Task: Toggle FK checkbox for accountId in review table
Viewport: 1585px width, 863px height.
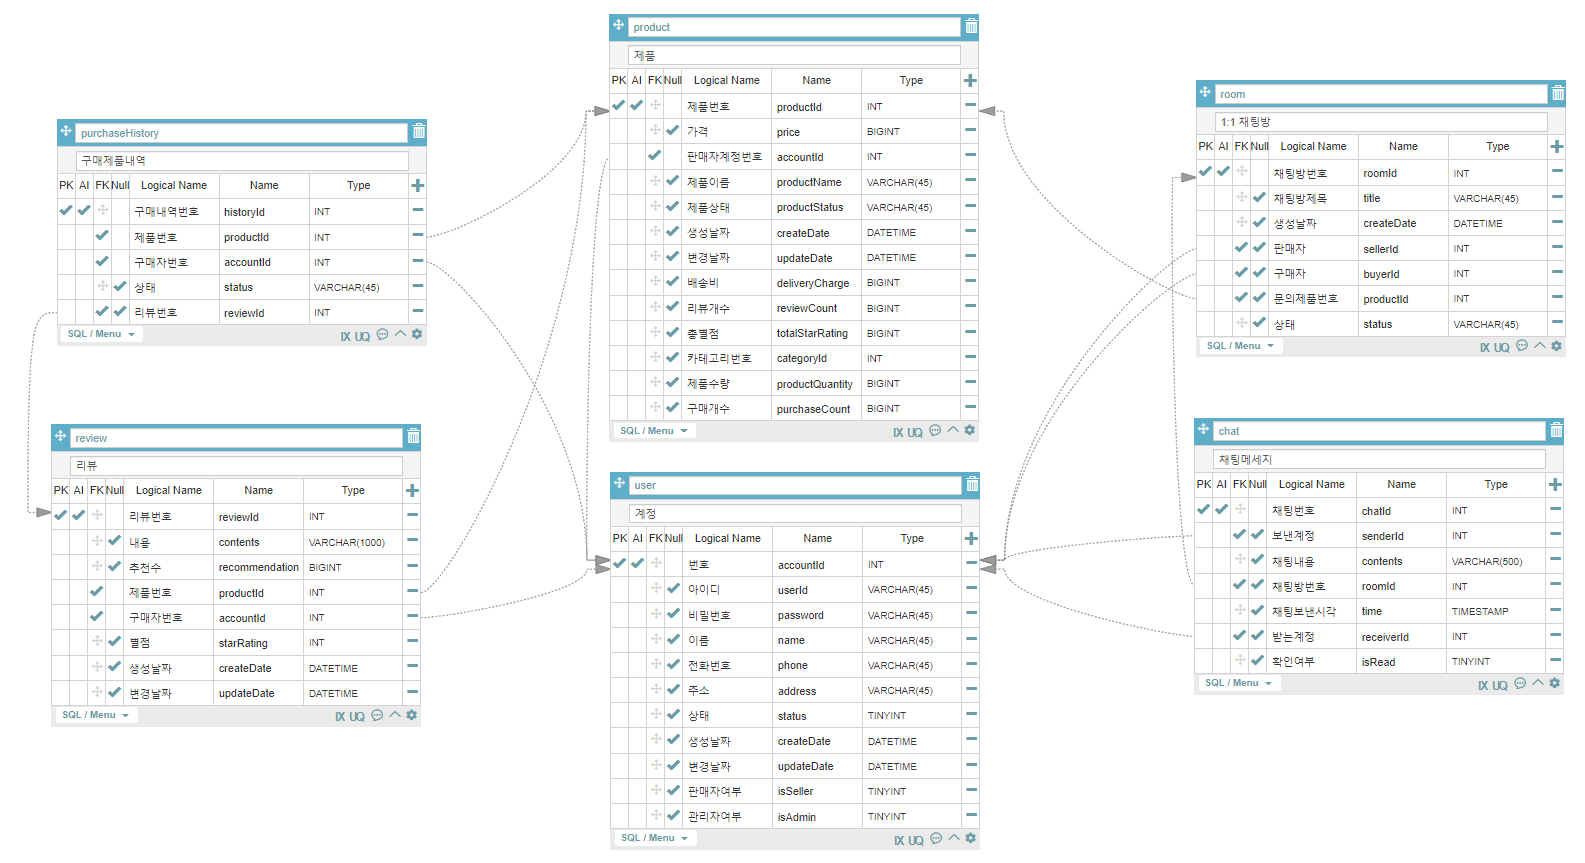Action: coord(97,616)
